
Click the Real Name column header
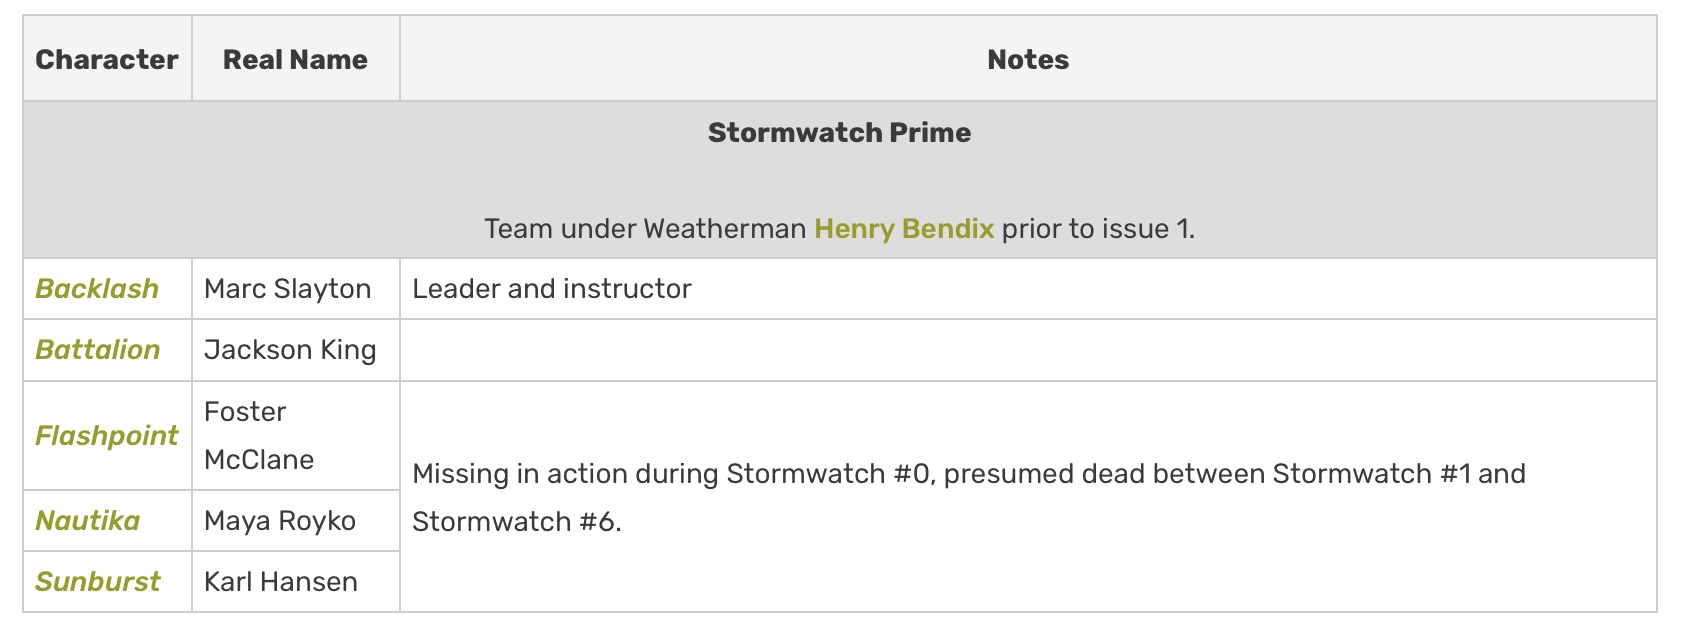point(295,60)
